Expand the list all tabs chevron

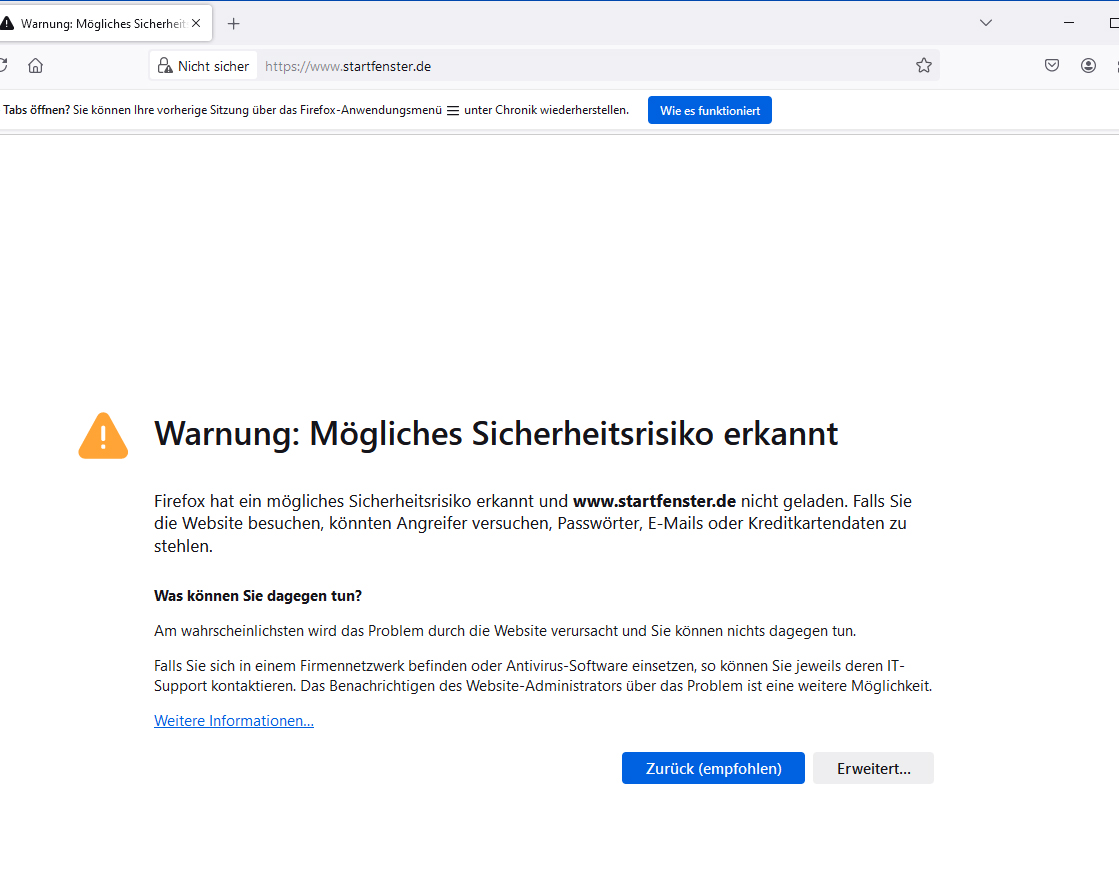pos(986,23)
